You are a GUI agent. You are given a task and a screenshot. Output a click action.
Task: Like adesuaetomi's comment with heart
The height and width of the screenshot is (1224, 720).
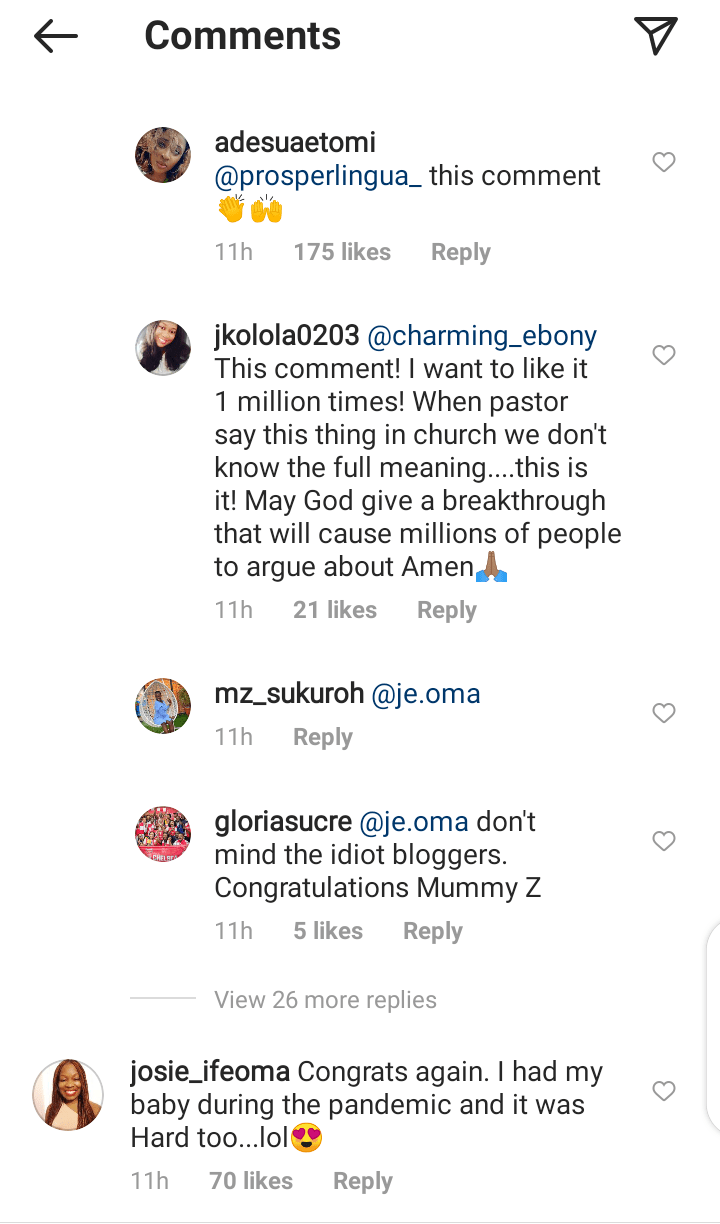664,162
